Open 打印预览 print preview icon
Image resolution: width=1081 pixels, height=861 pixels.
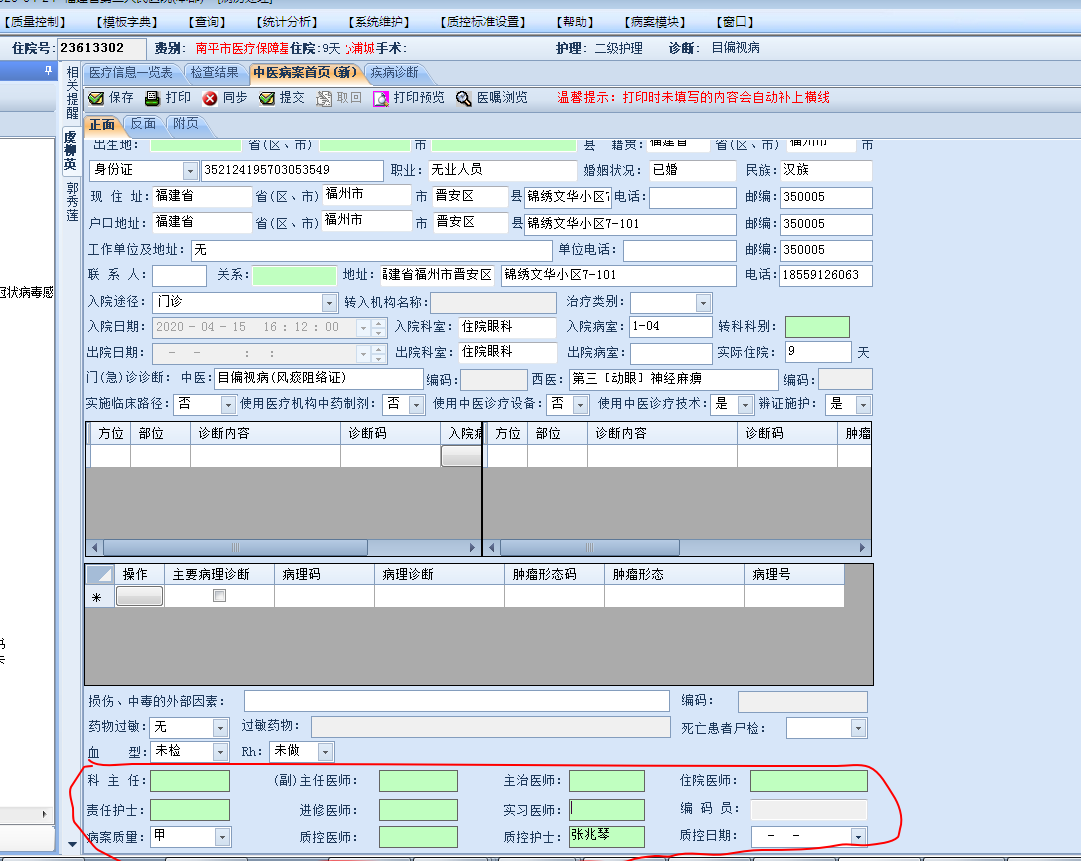coord(381,99)
